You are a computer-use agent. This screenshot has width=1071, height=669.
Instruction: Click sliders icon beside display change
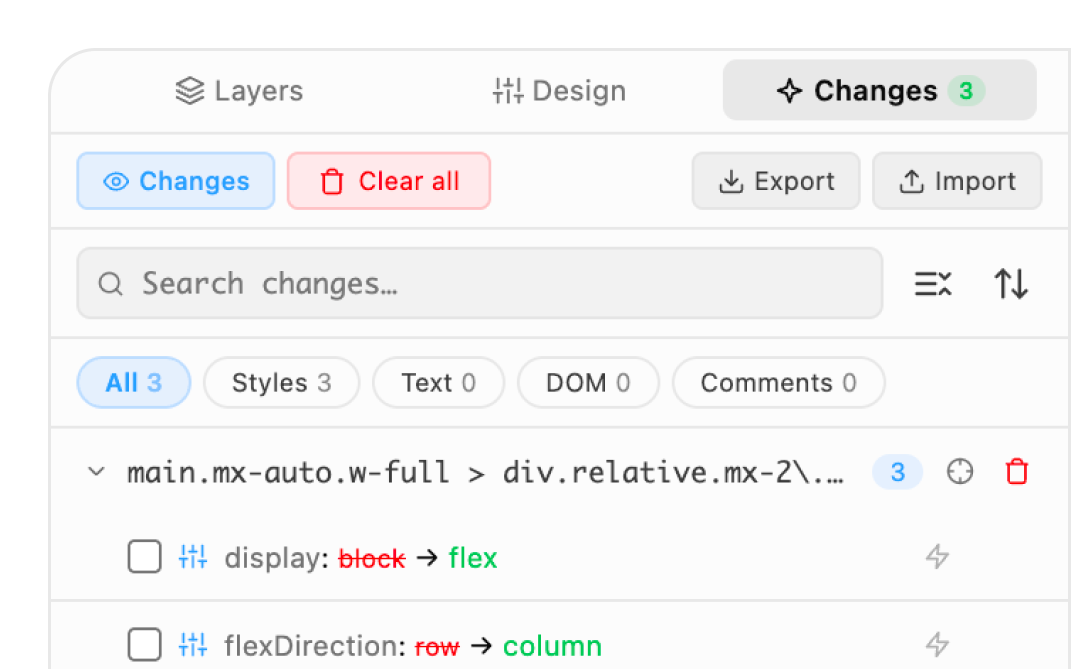point(193,557)
